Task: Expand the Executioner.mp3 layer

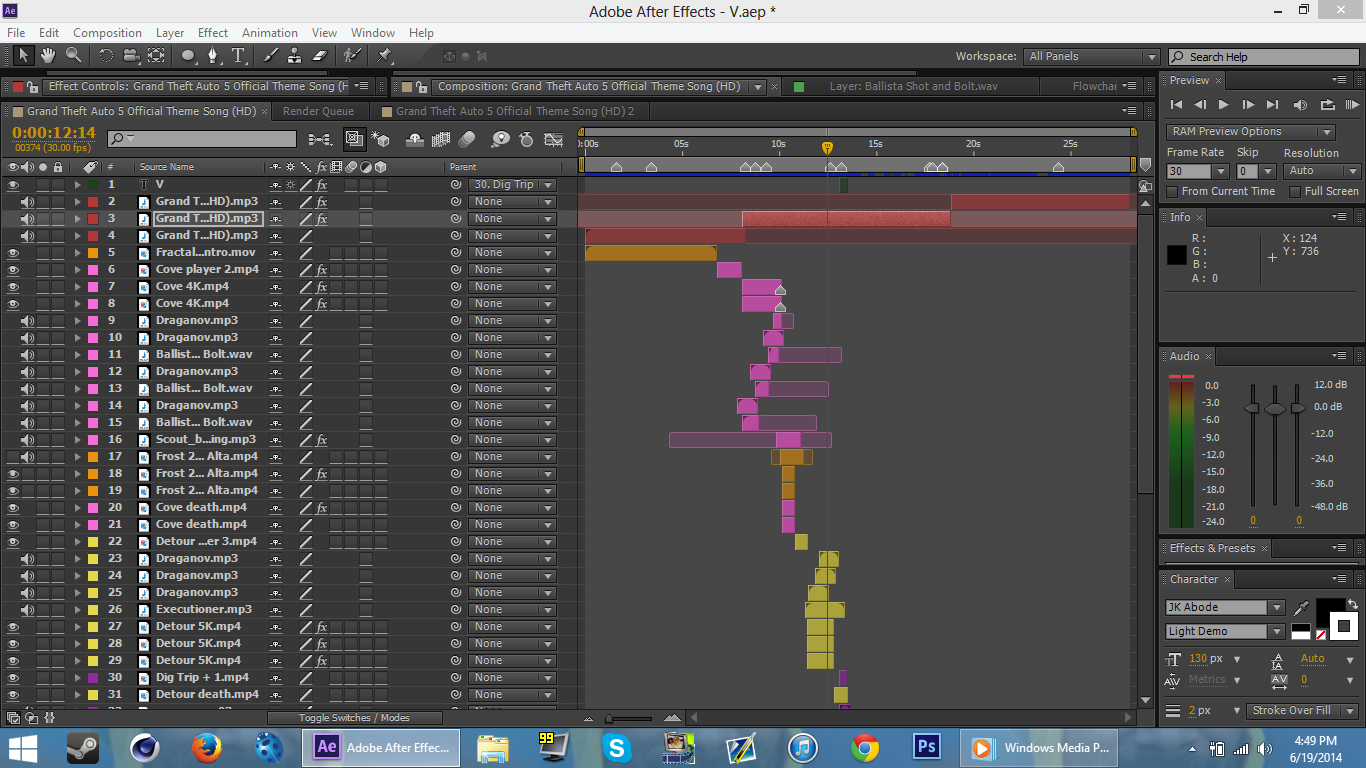Action: point(77,610)
